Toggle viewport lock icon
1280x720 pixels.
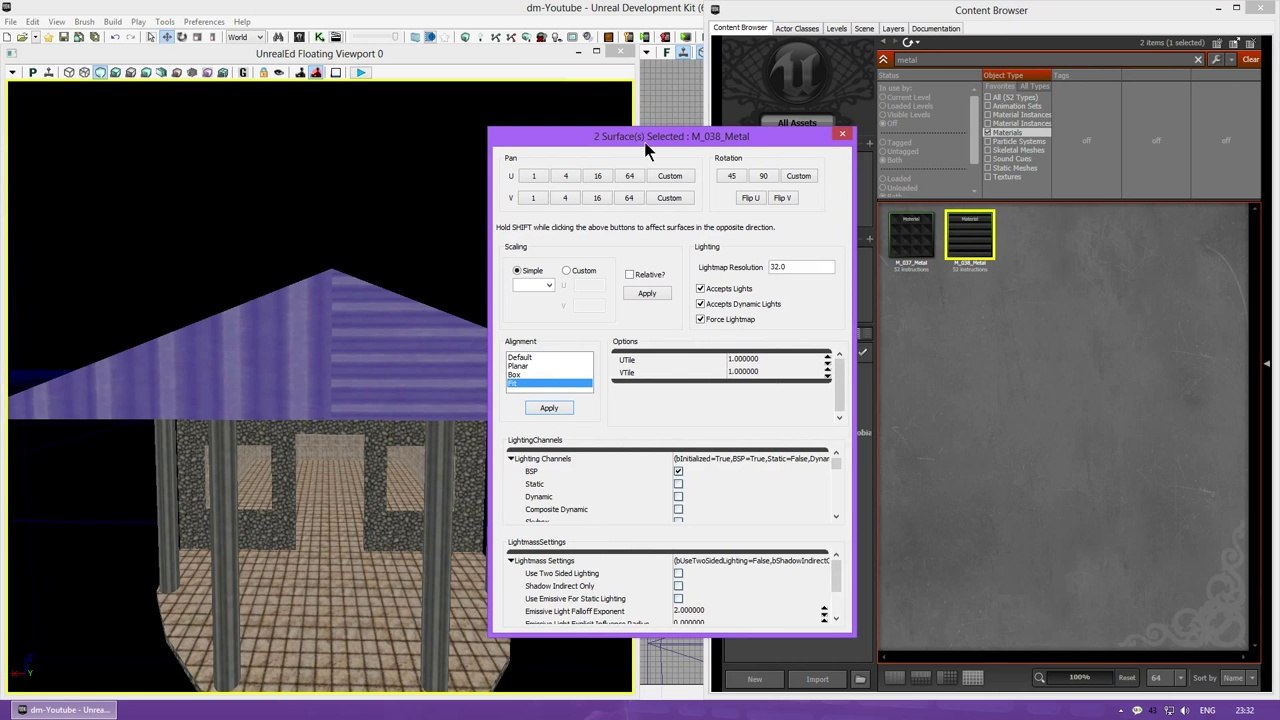pyautogui.click(x=263, y=72)
